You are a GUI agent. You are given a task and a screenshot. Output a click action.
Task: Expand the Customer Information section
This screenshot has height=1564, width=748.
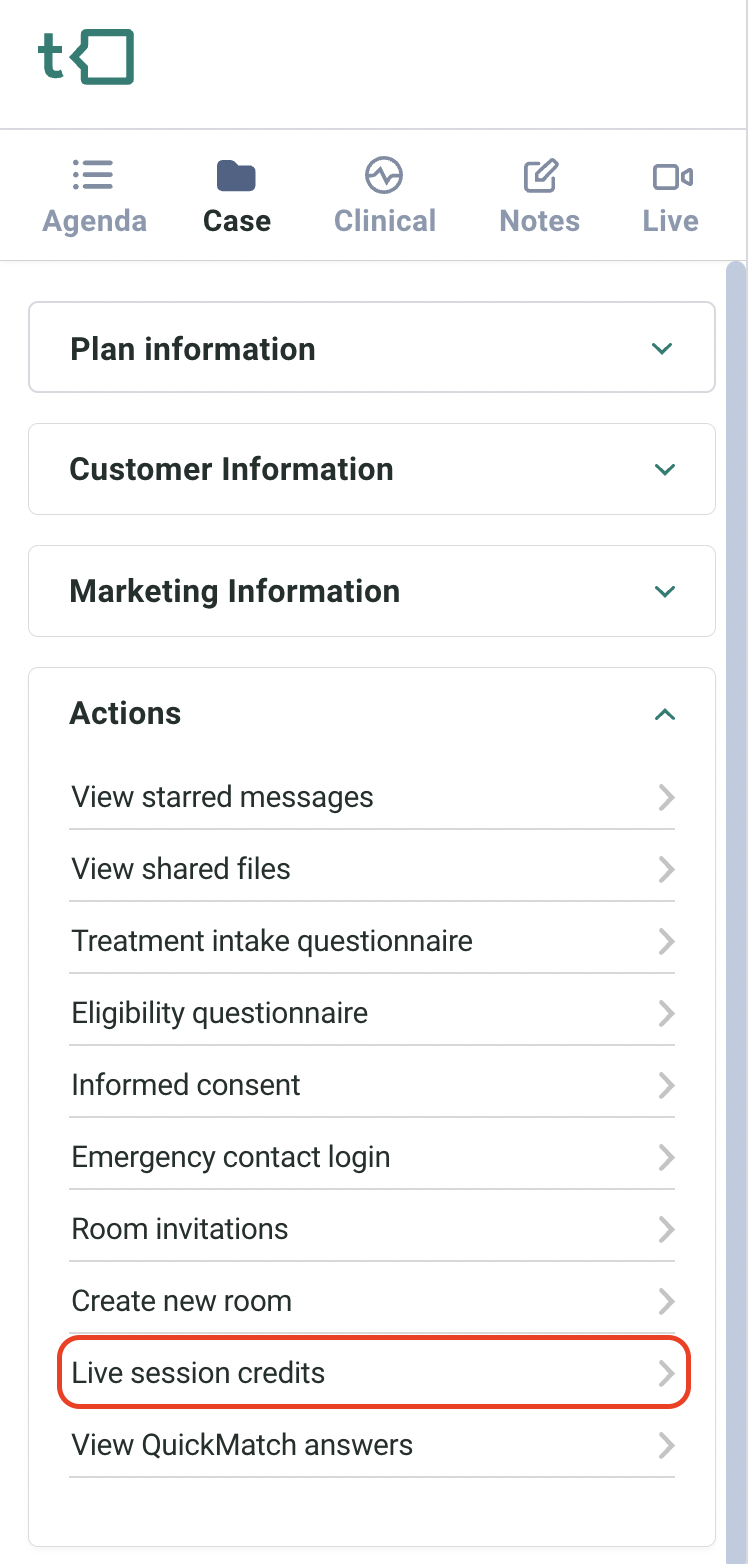pos(372,469)
